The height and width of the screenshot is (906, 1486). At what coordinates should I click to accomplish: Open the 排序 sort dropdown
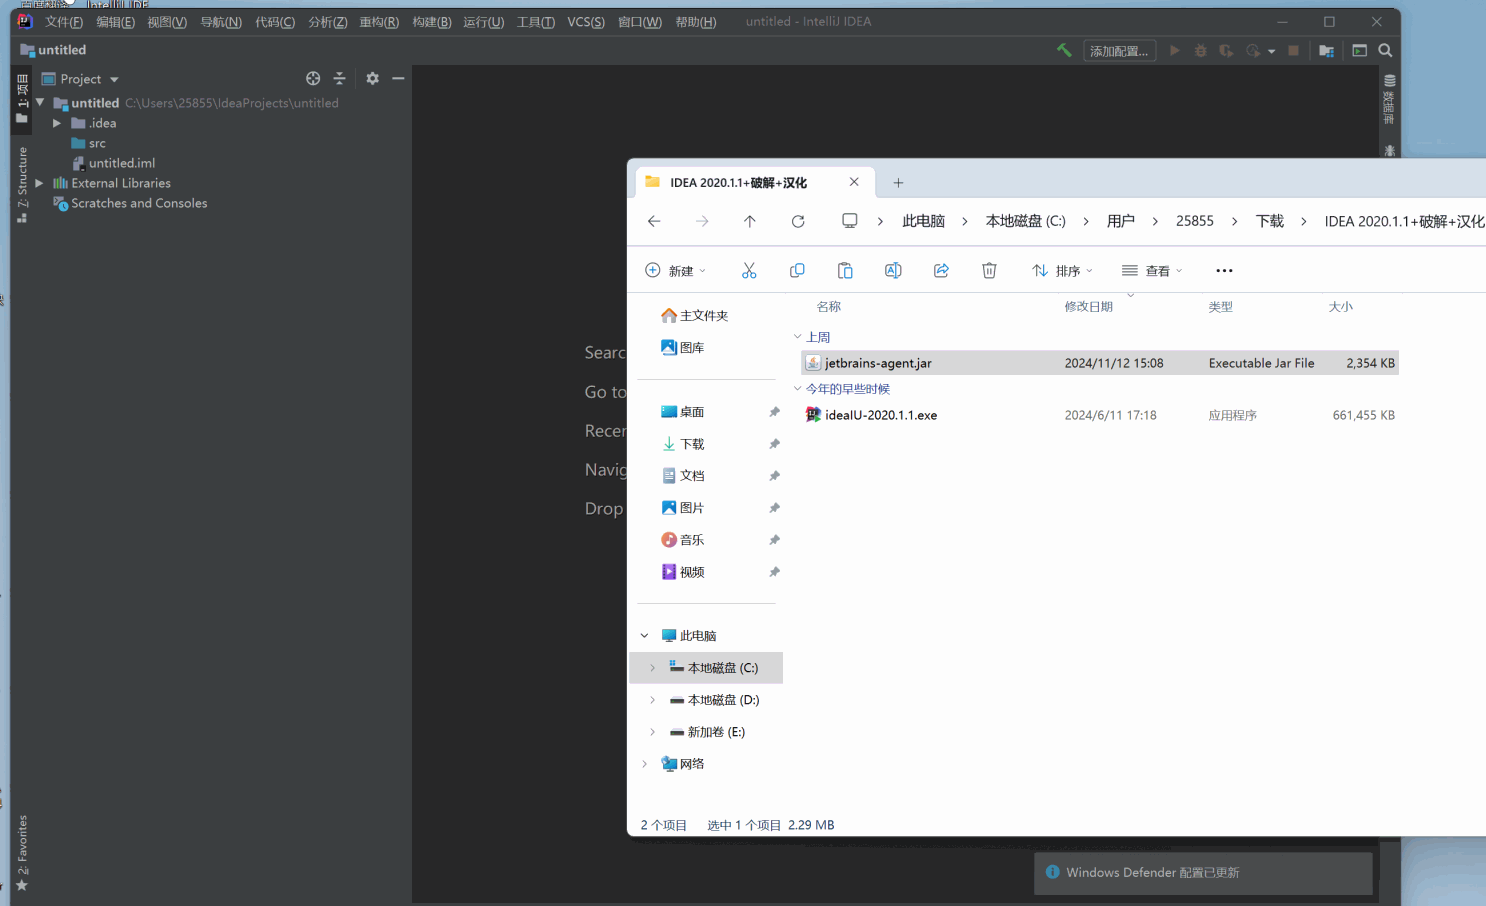1062,270
